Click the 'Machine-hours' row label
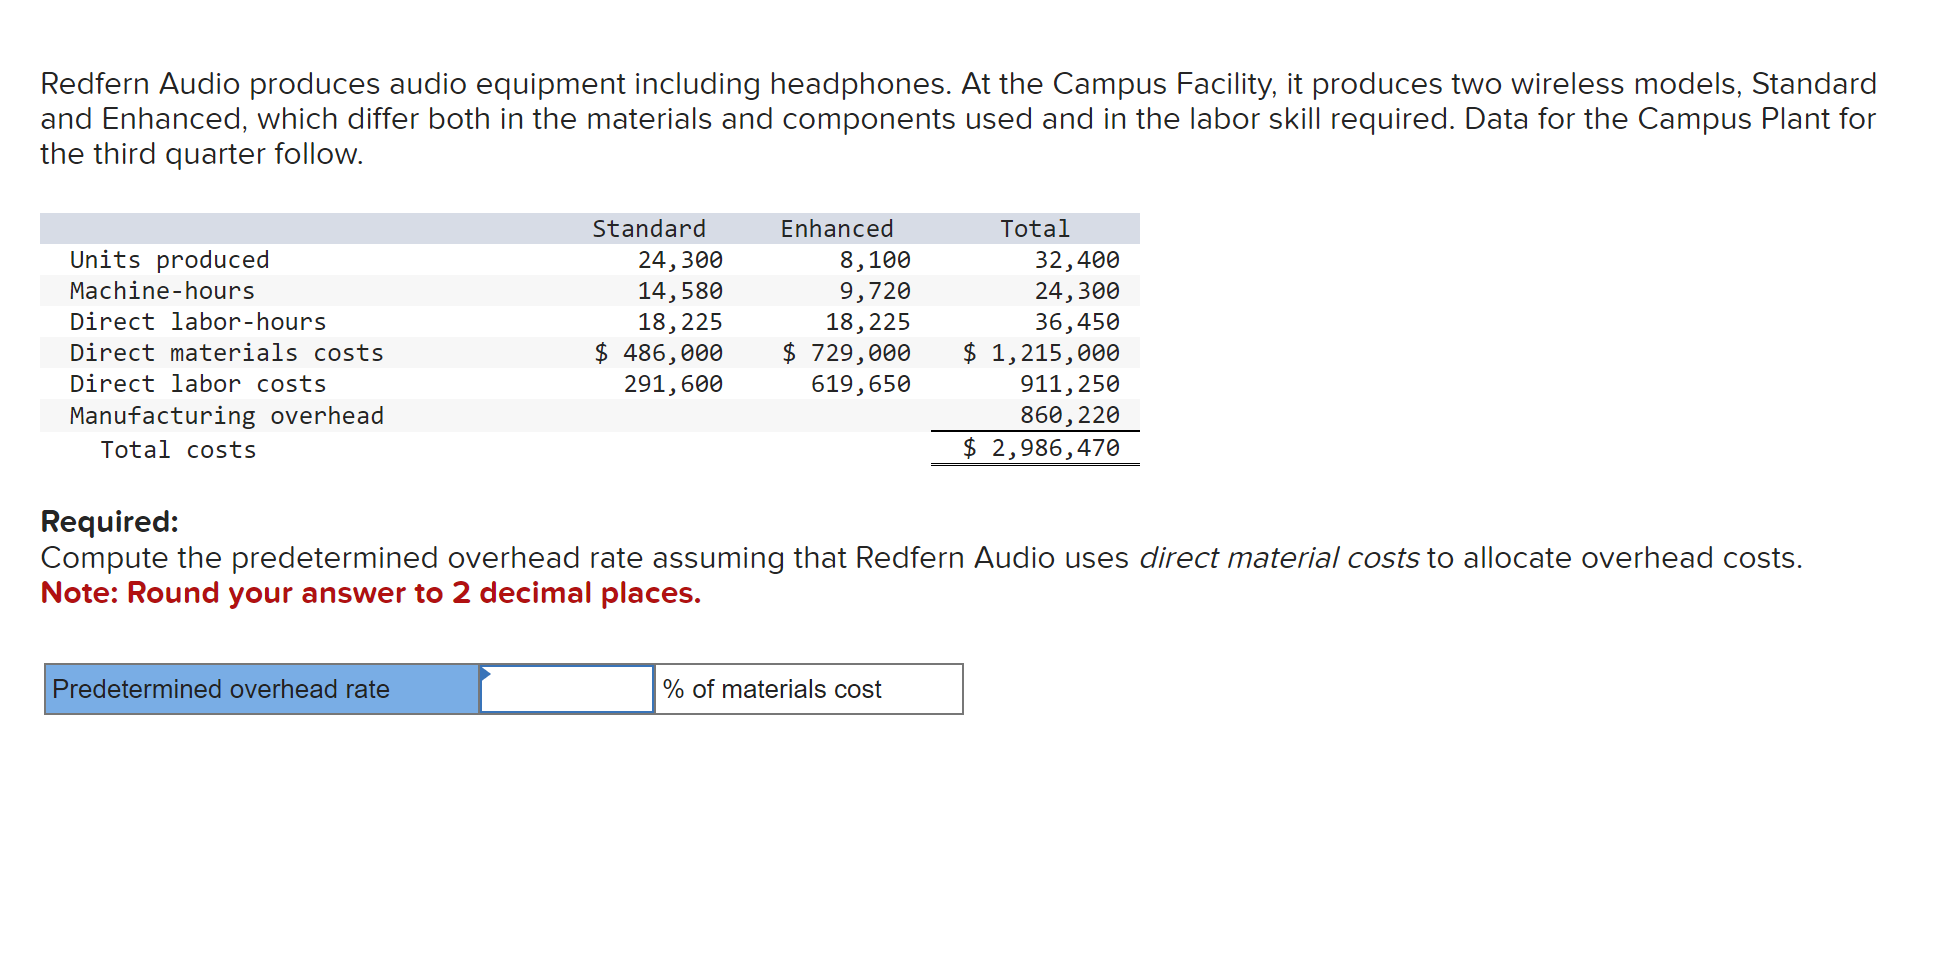This screenshot has height=960, width=1947. (x=161, y=290)
